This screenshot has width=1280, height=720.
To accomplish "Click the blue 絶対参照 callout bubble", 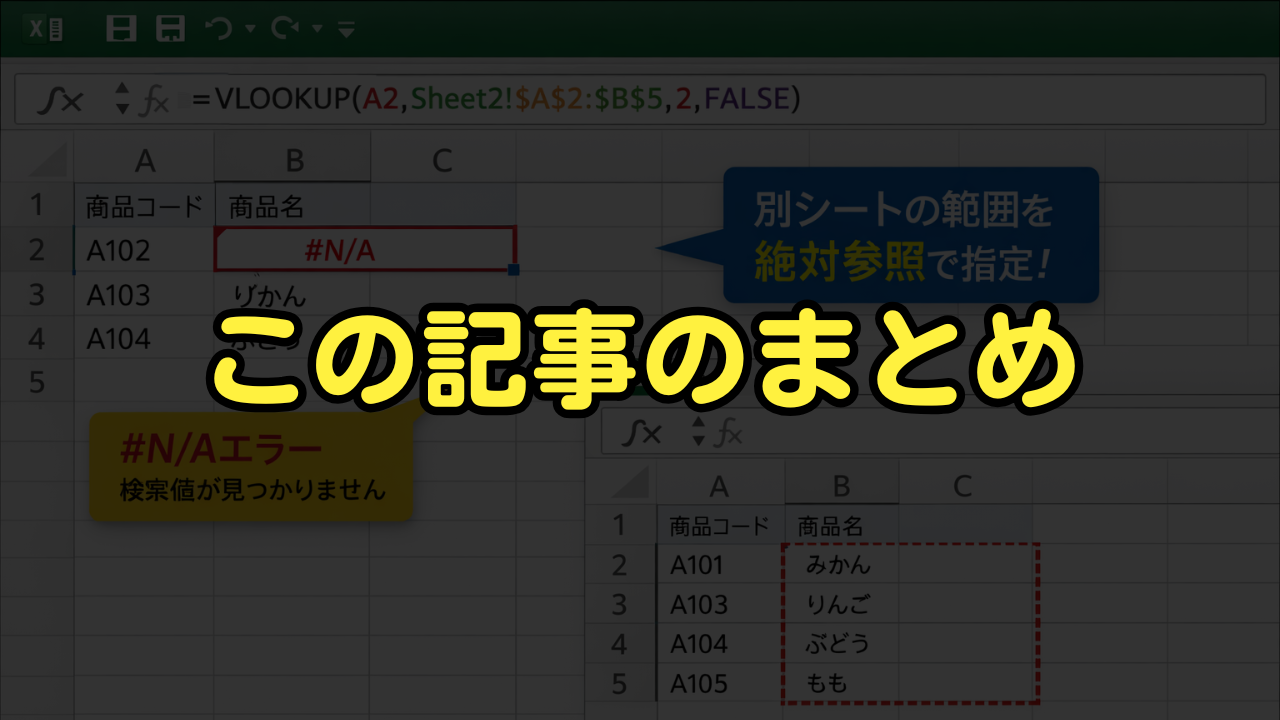I will click(910, 235).
